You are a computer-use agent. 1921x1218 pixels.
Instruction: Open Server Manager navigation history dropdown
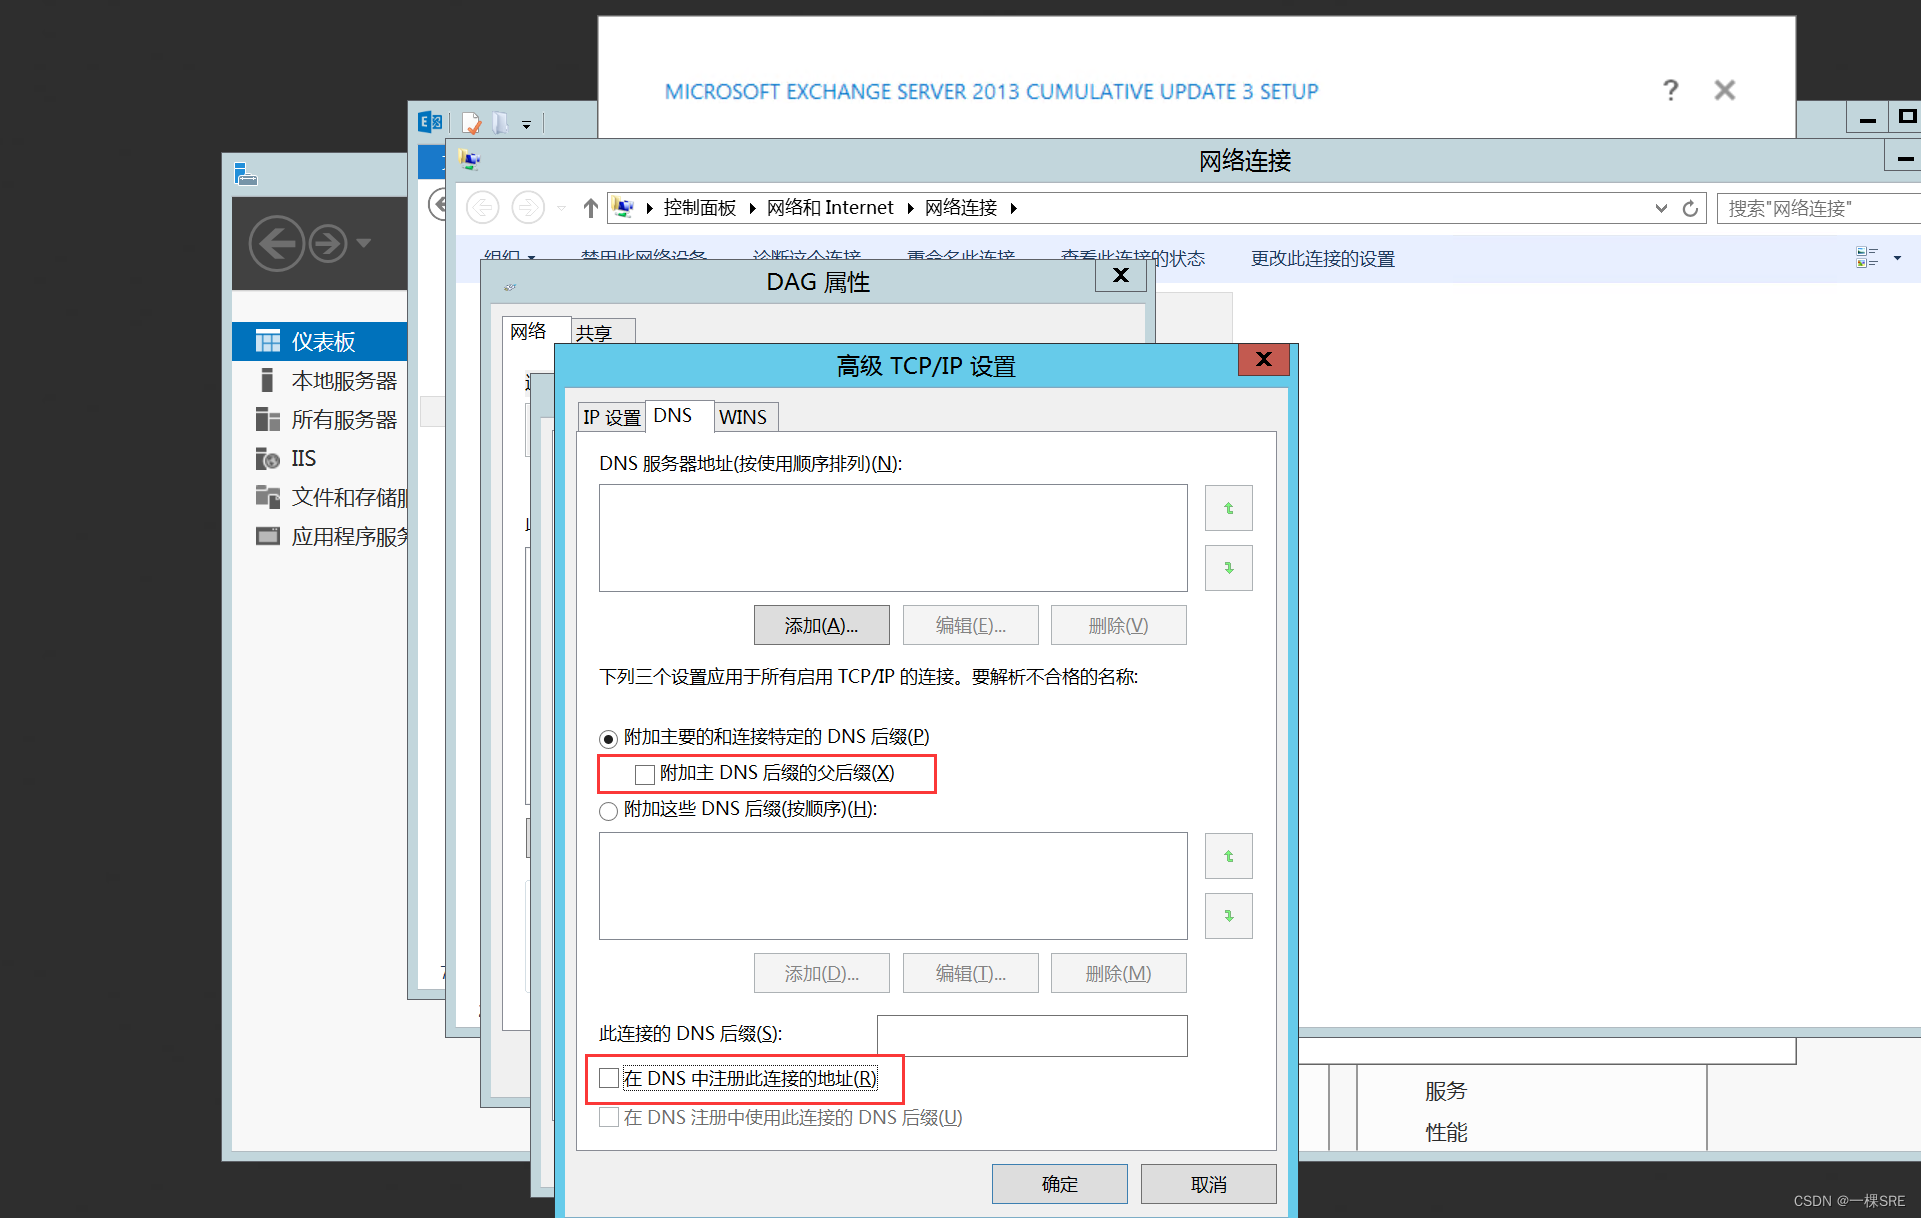click(364, 243)
